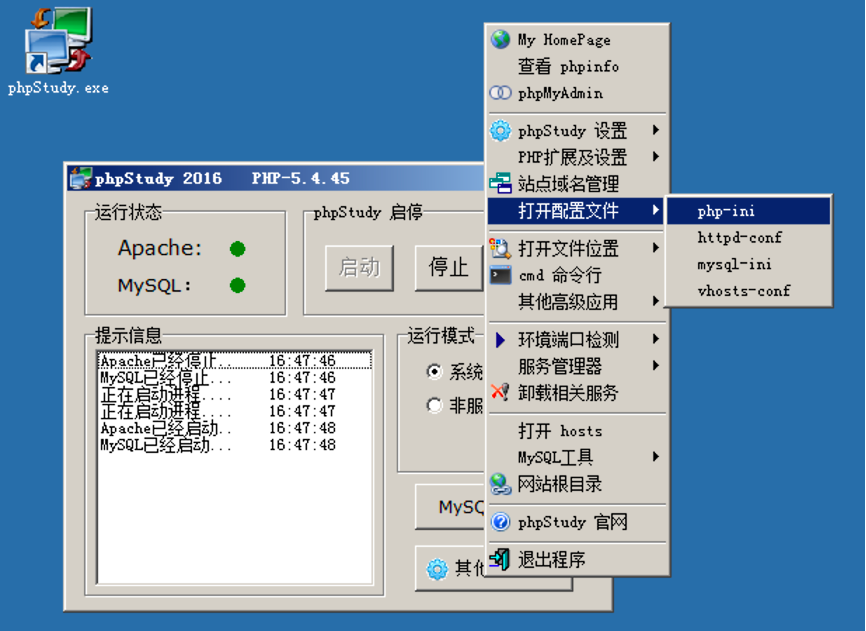Select the phpStudy 官网 menu label
The height and width of the screenshot is (631, 866).
(x=573, y=522)
